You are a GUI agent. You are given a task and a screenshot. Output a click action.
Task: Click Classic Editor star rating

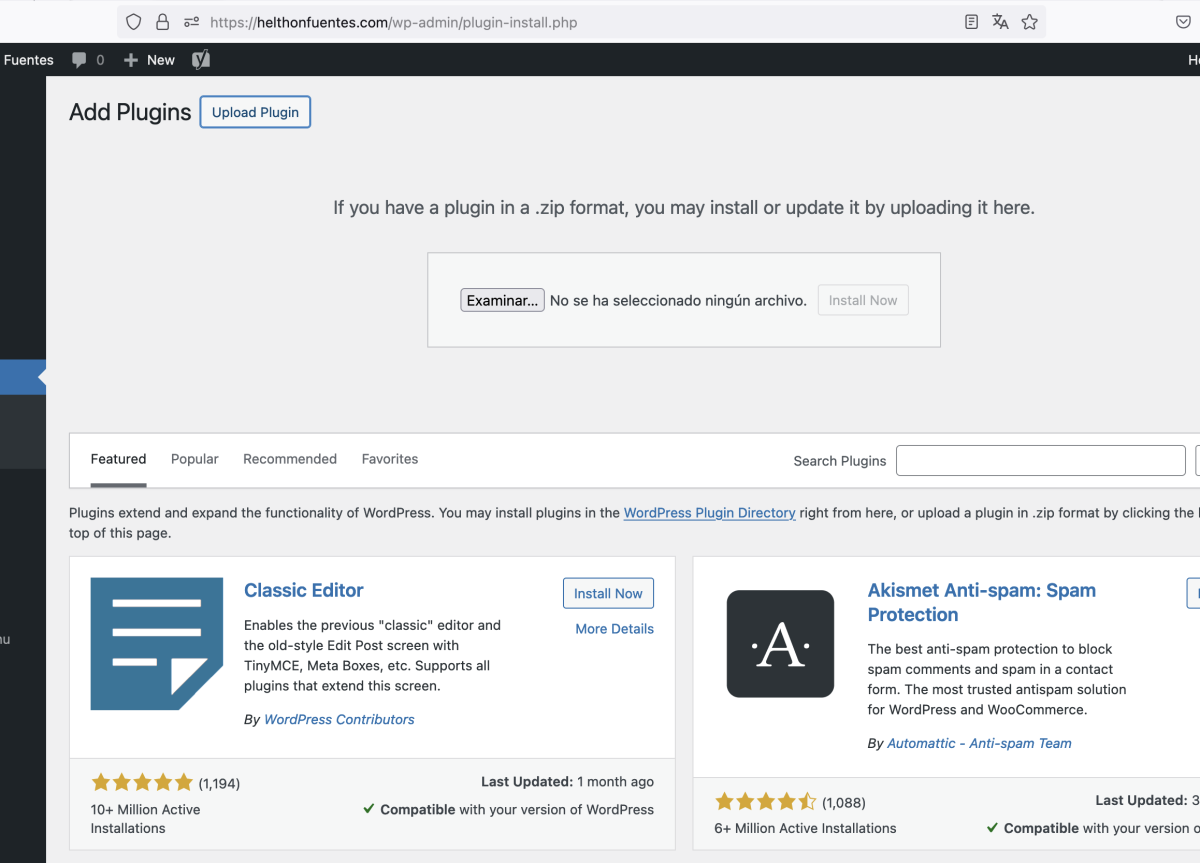point(142,783)
